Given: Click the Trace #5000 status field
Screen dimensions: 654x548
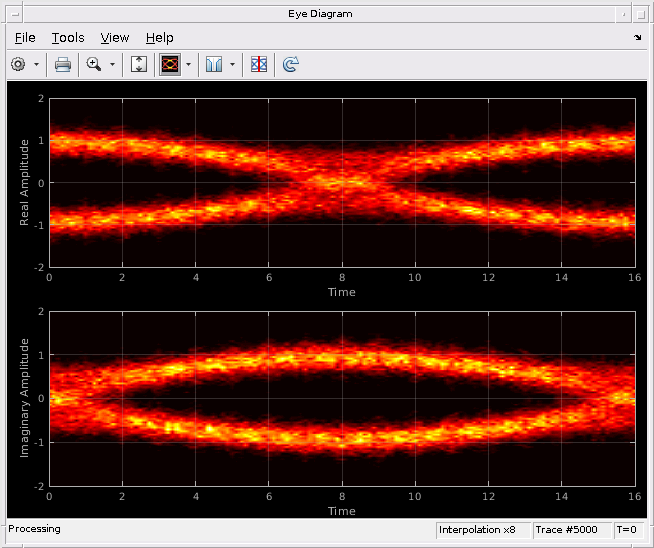Looking at the screenshot, I should (572, 530).
